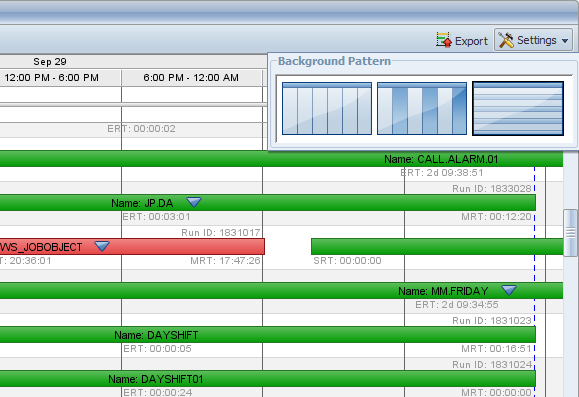The width and height of the screenshot is (579, 397).
Task: Click the green bar with SRT: 00:00:00
Action: click(437, 246)
